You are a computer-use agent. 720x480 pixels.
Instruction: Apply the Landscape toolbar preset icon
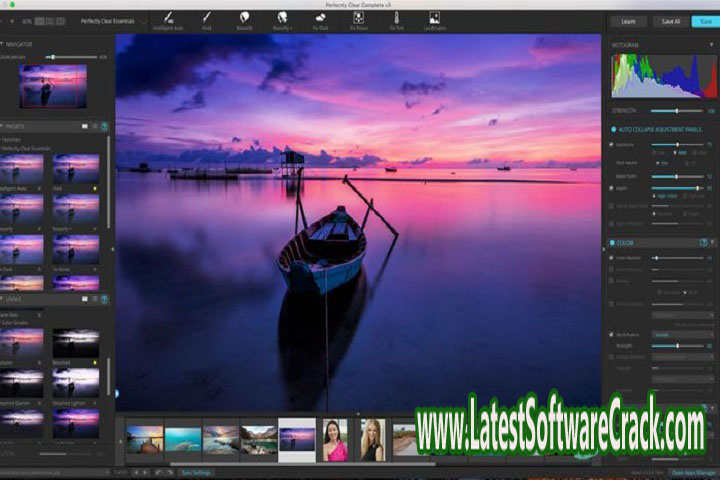pos(434,17)
